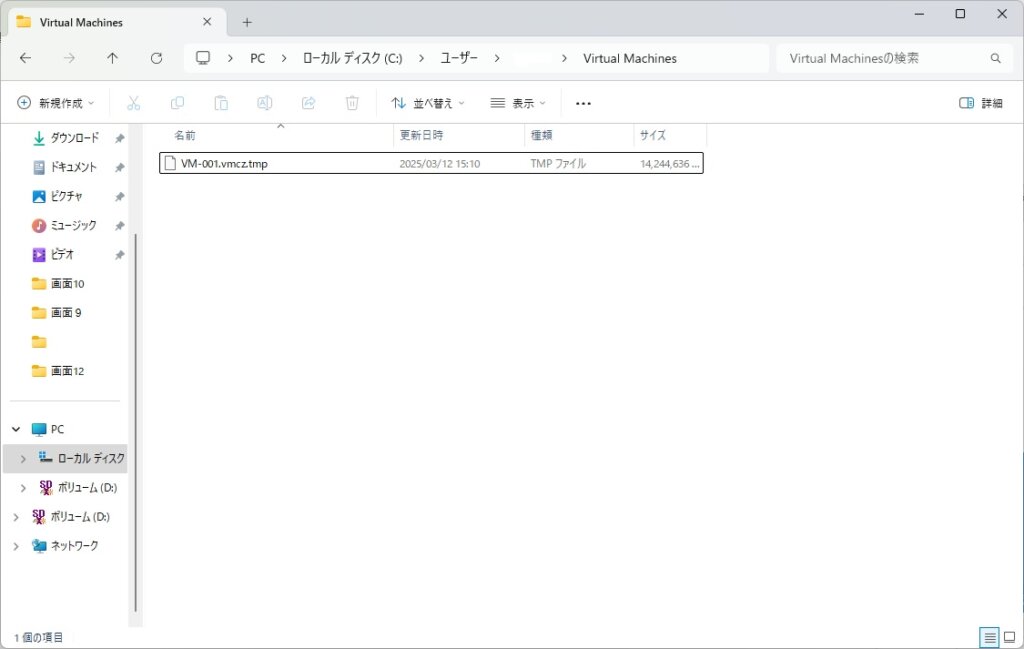The image size is (1024, 649).
Task: Click the Rename icon in toolbar
Action: (264, 103)
